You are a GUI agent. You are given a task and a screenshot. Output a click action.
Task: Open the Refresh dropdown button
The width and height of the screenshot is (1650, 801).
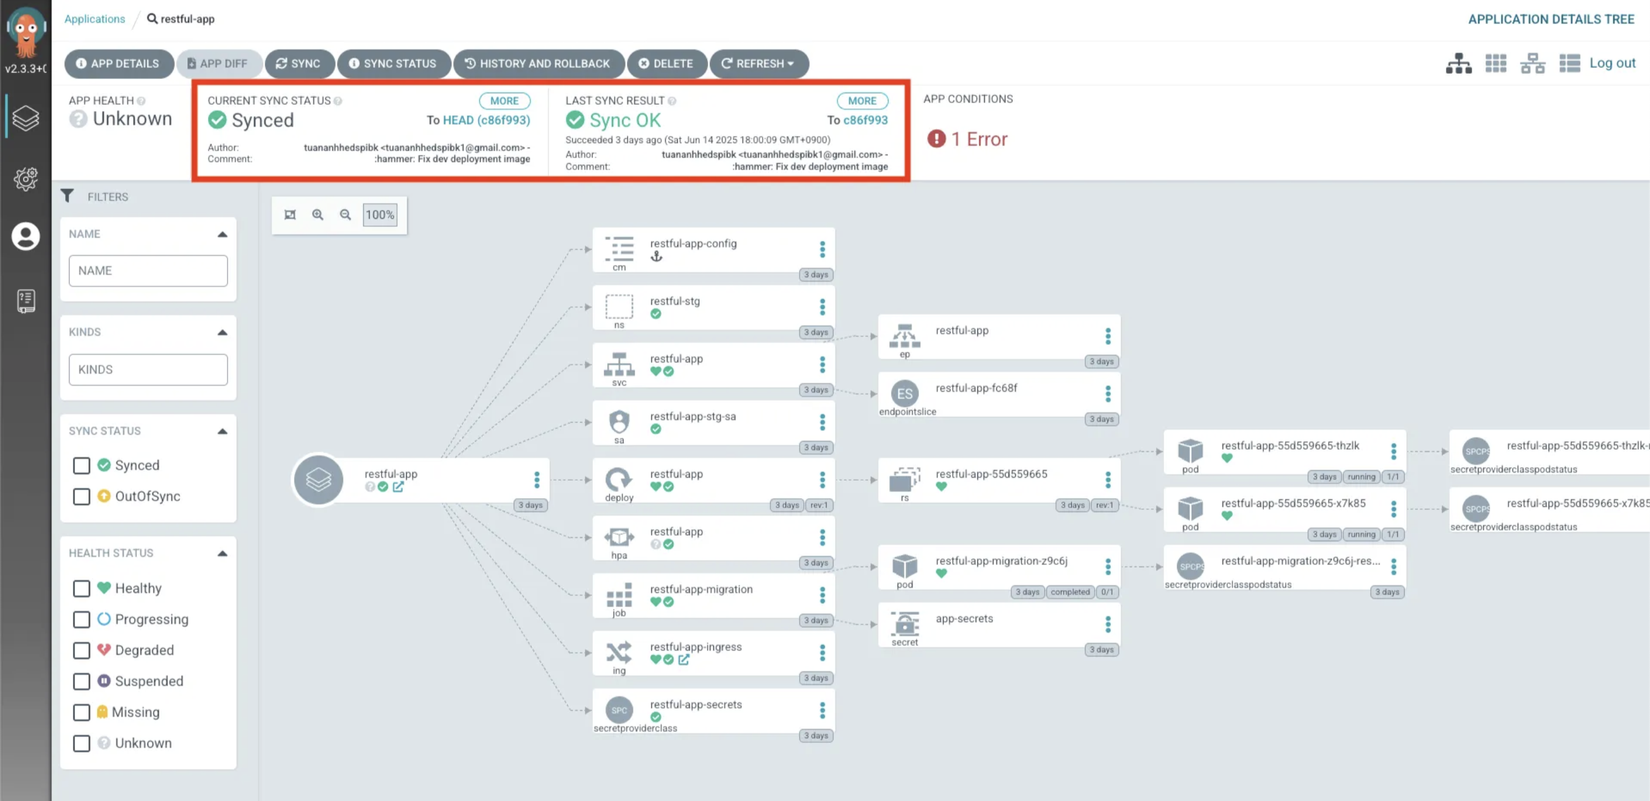759,64
